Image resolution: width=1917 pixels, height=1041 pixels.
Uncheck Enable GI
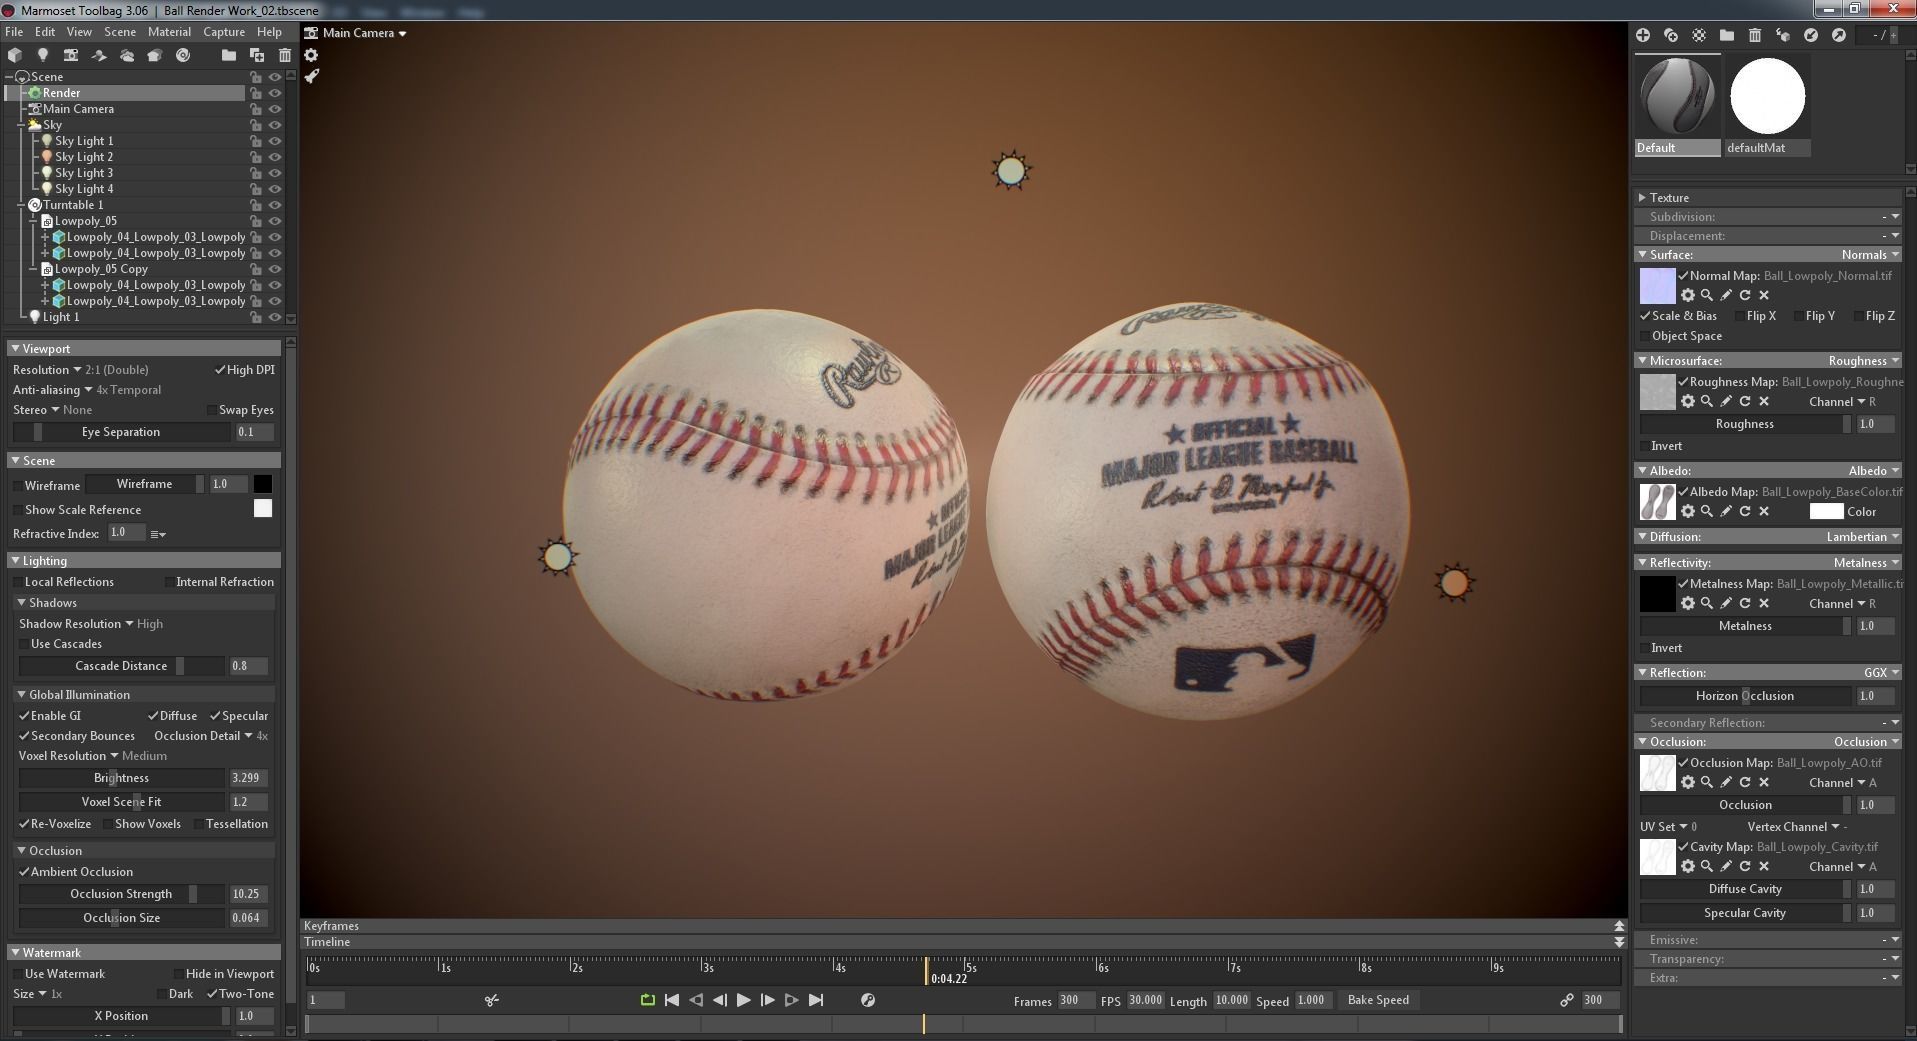click(24, 716)
